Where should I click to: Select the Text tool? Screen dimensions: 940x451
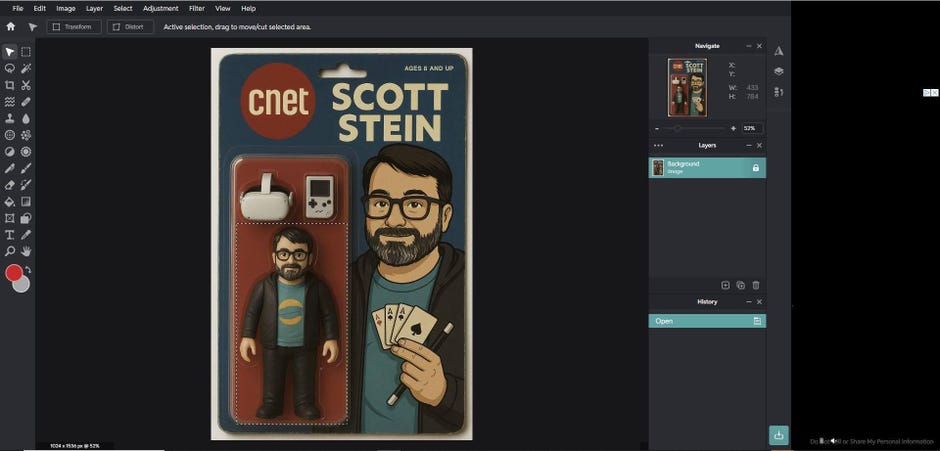click(x=10, y=234)
